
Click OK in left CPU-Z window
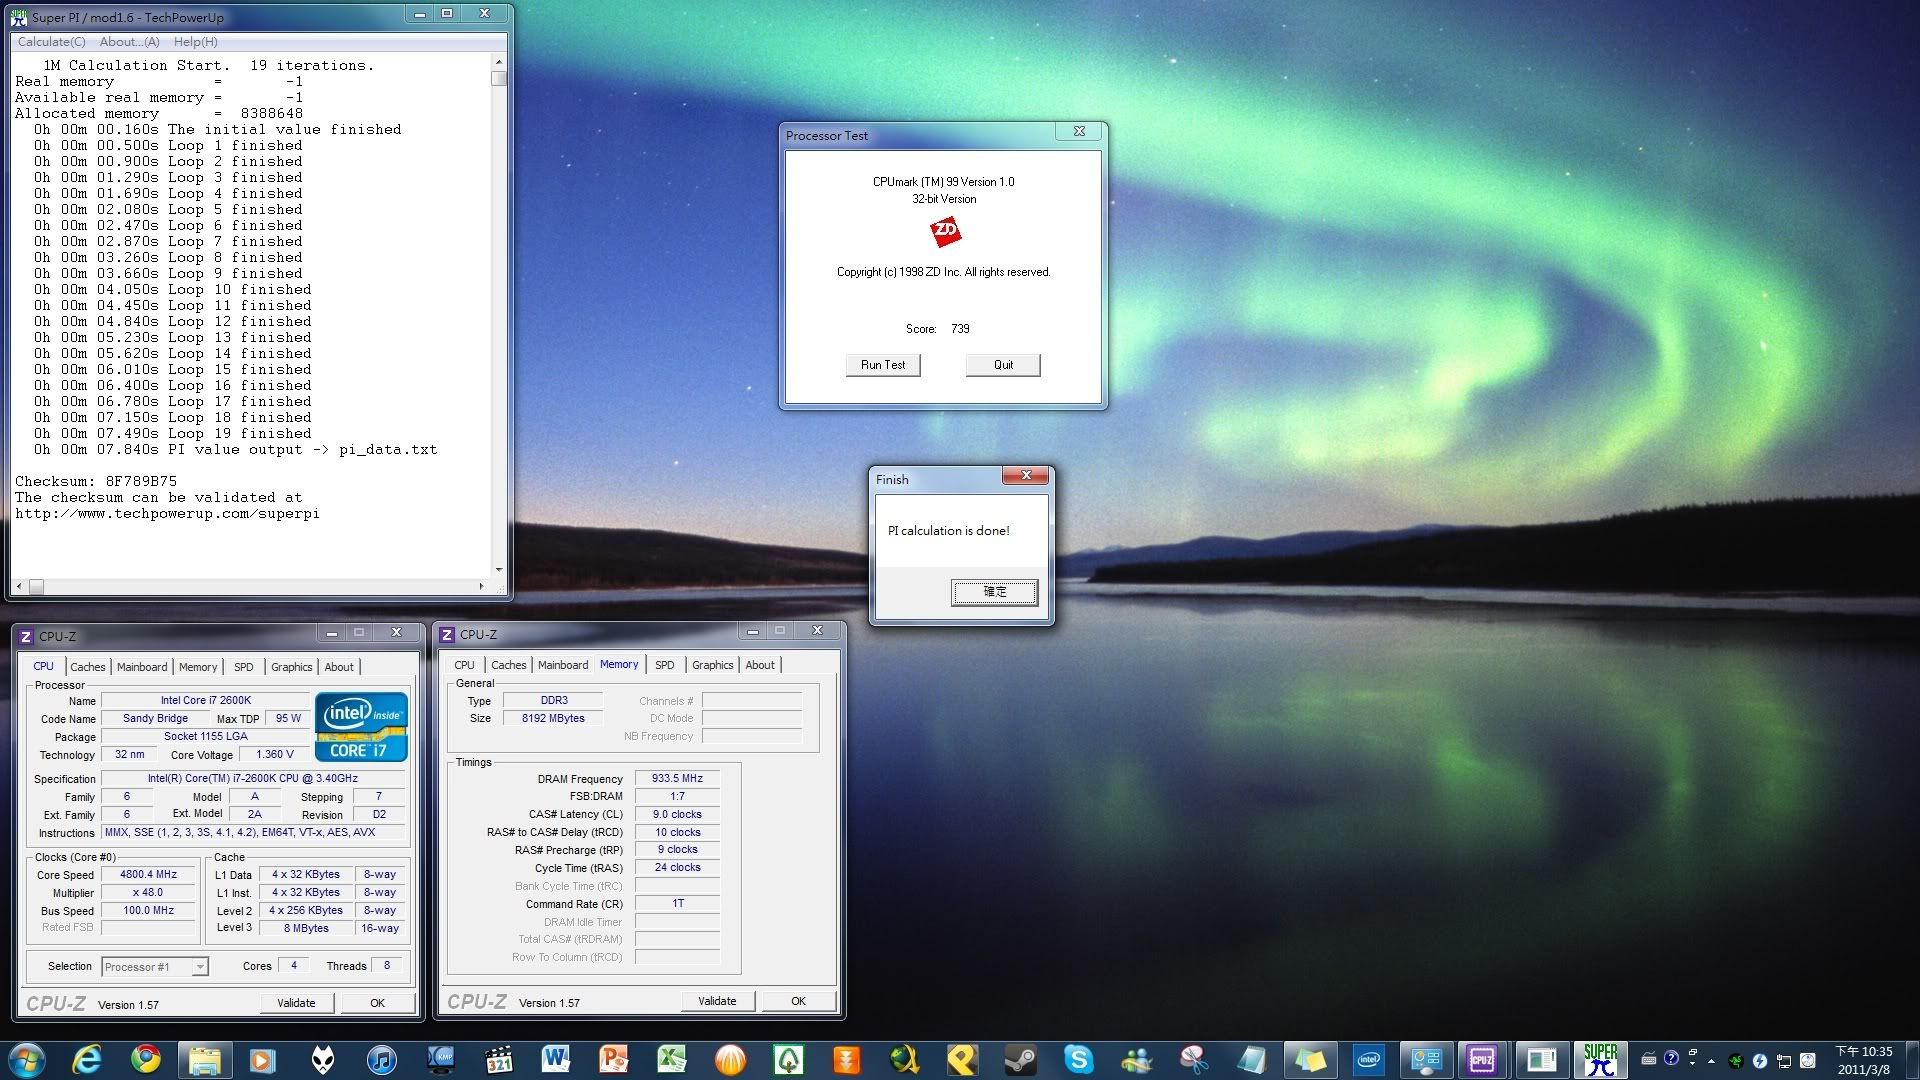point(377,1003)
